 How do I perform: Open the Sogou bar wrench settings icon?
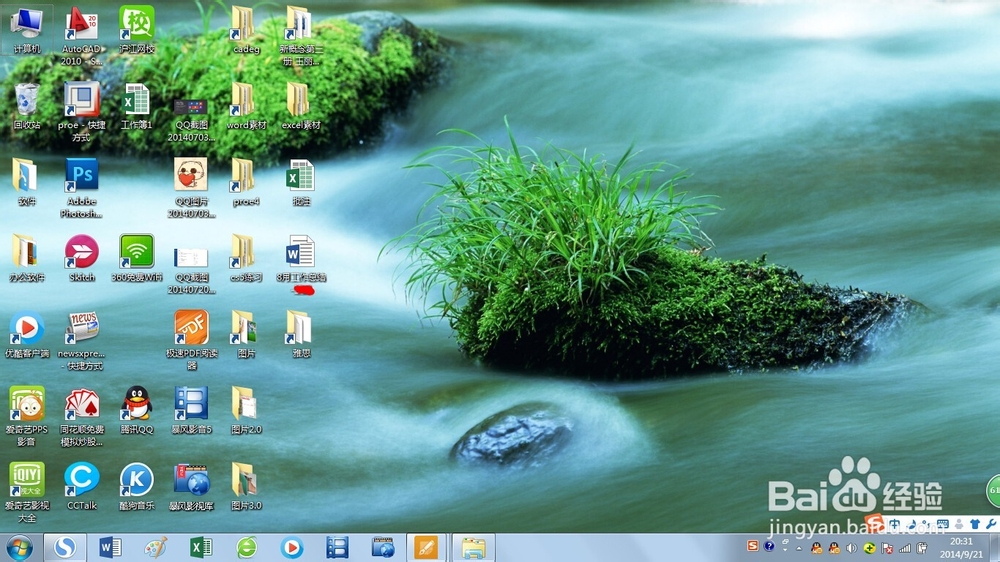(990, 524)
